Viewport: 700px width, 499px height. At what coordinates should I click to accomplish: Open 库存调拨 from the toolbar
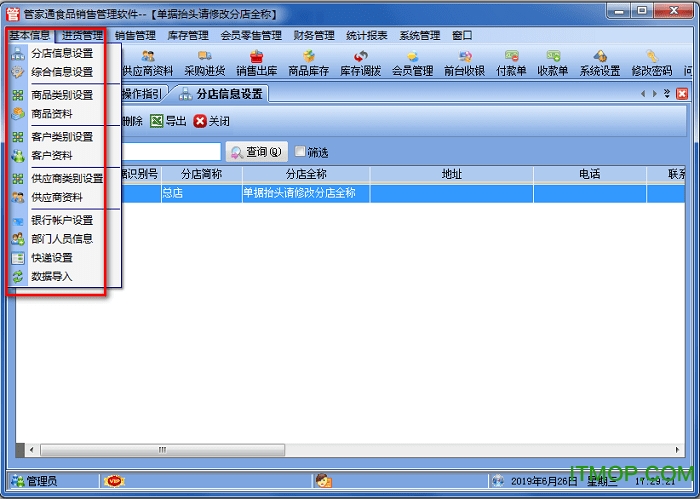[361, 63]
